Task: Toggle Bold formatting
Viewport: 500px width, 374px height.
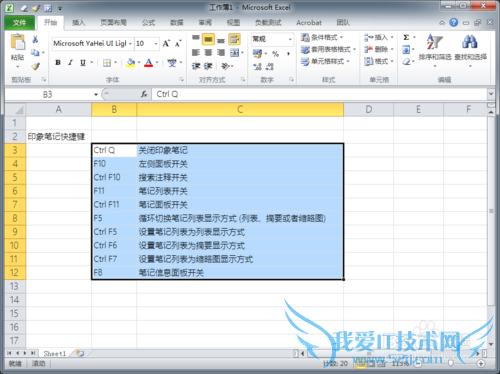Action: click(58, 62)
